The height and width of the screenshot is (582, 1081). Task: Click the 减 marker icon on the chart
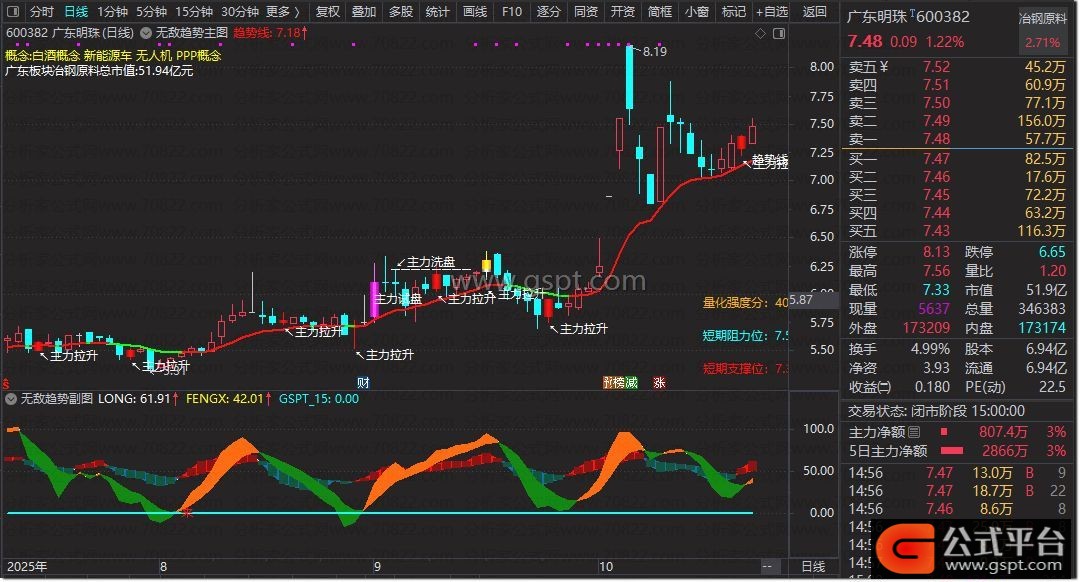pyautogui.click(x=632, y=382)
